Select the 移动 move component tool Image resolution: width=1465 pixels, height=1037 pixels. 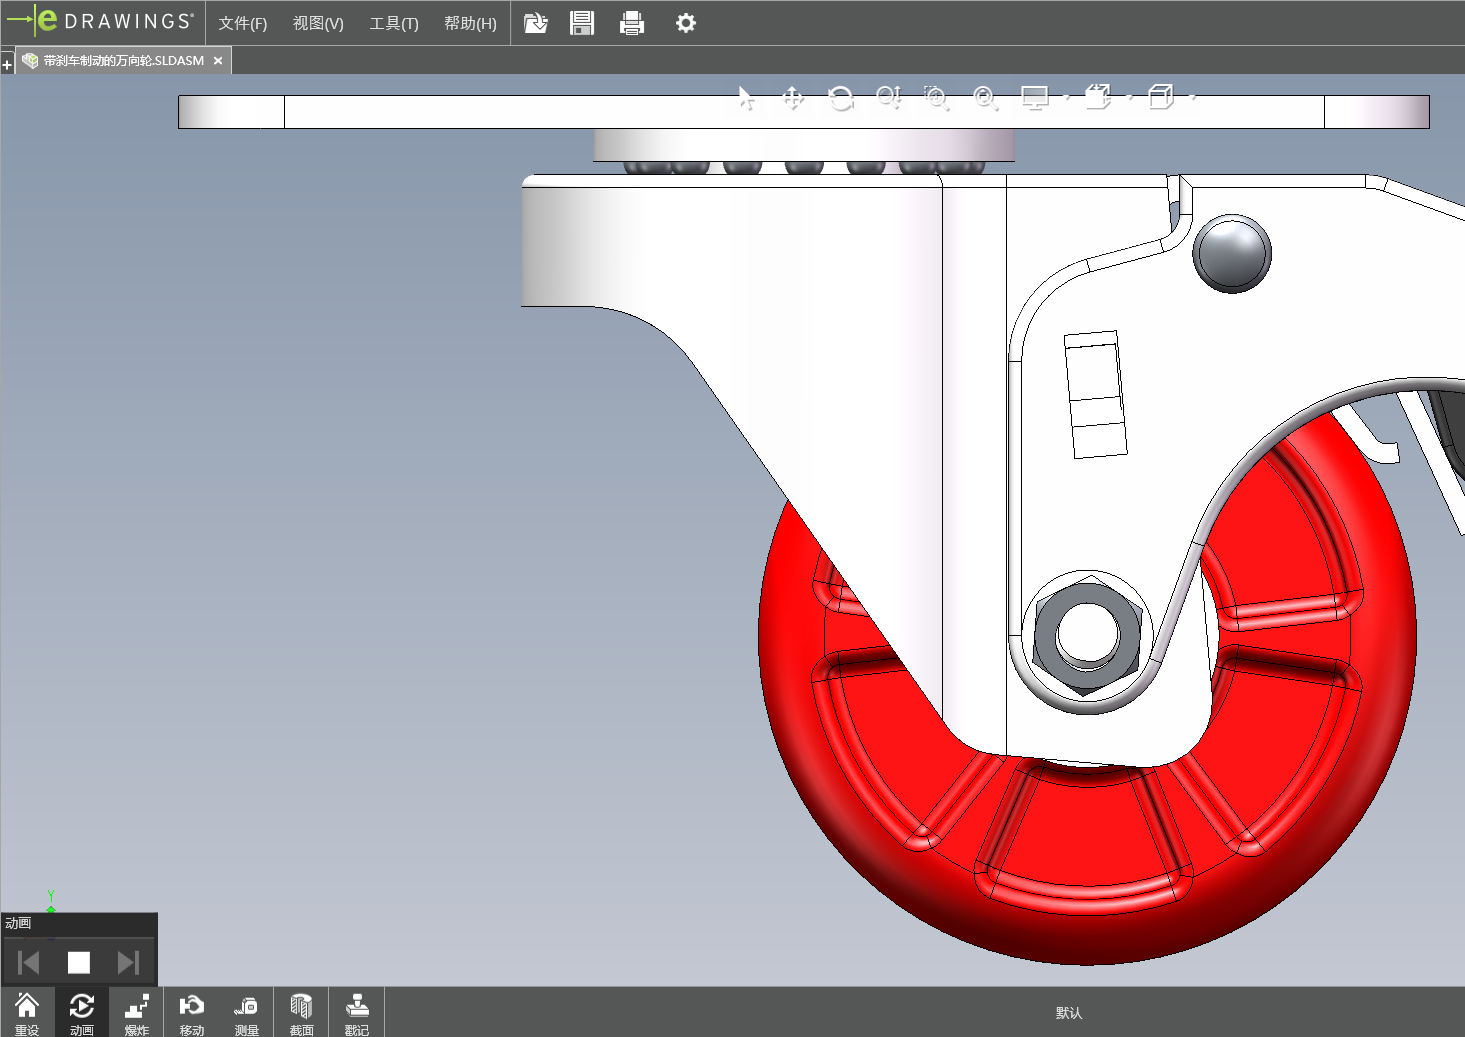(192, 1012)
